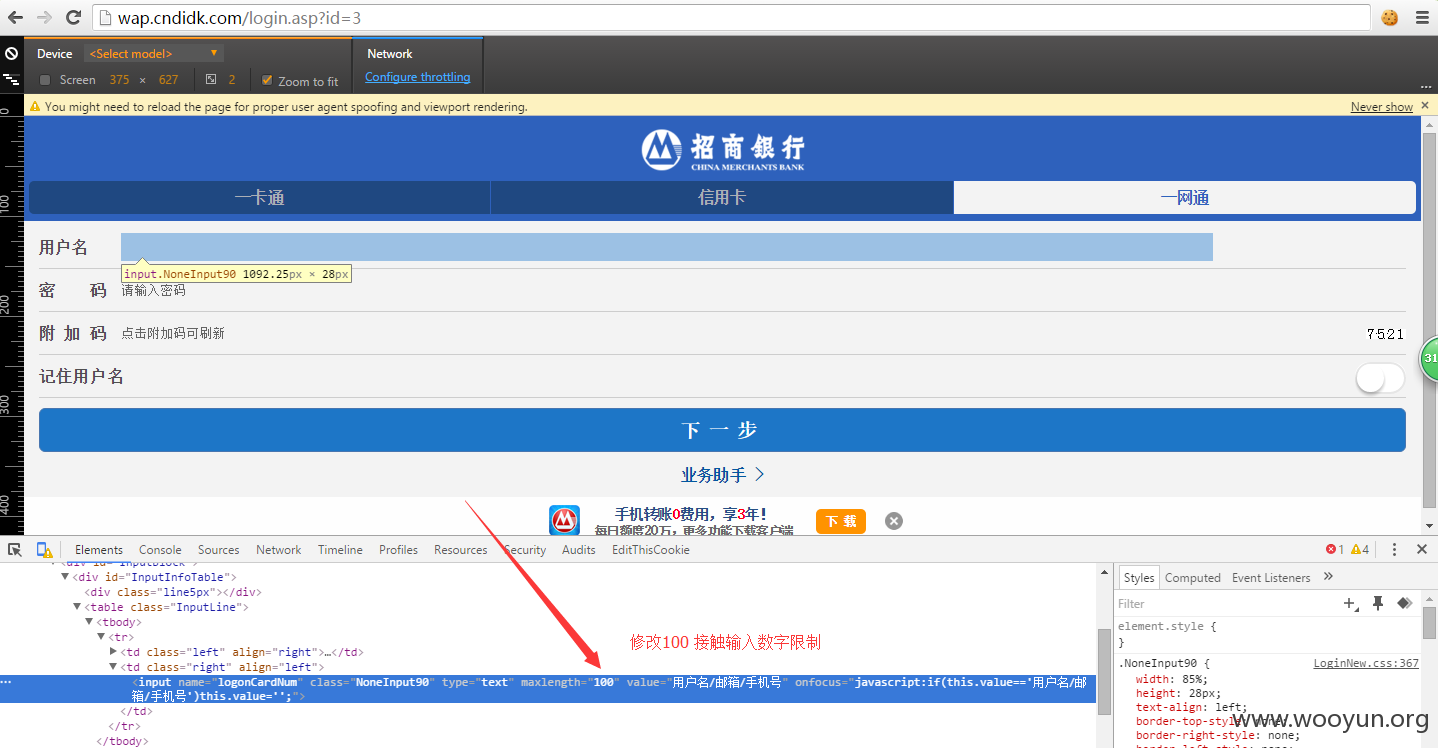Show more Styles sidebar tabs chevron
This screenshot has width=1438, height=748.
click(1328, 577)
